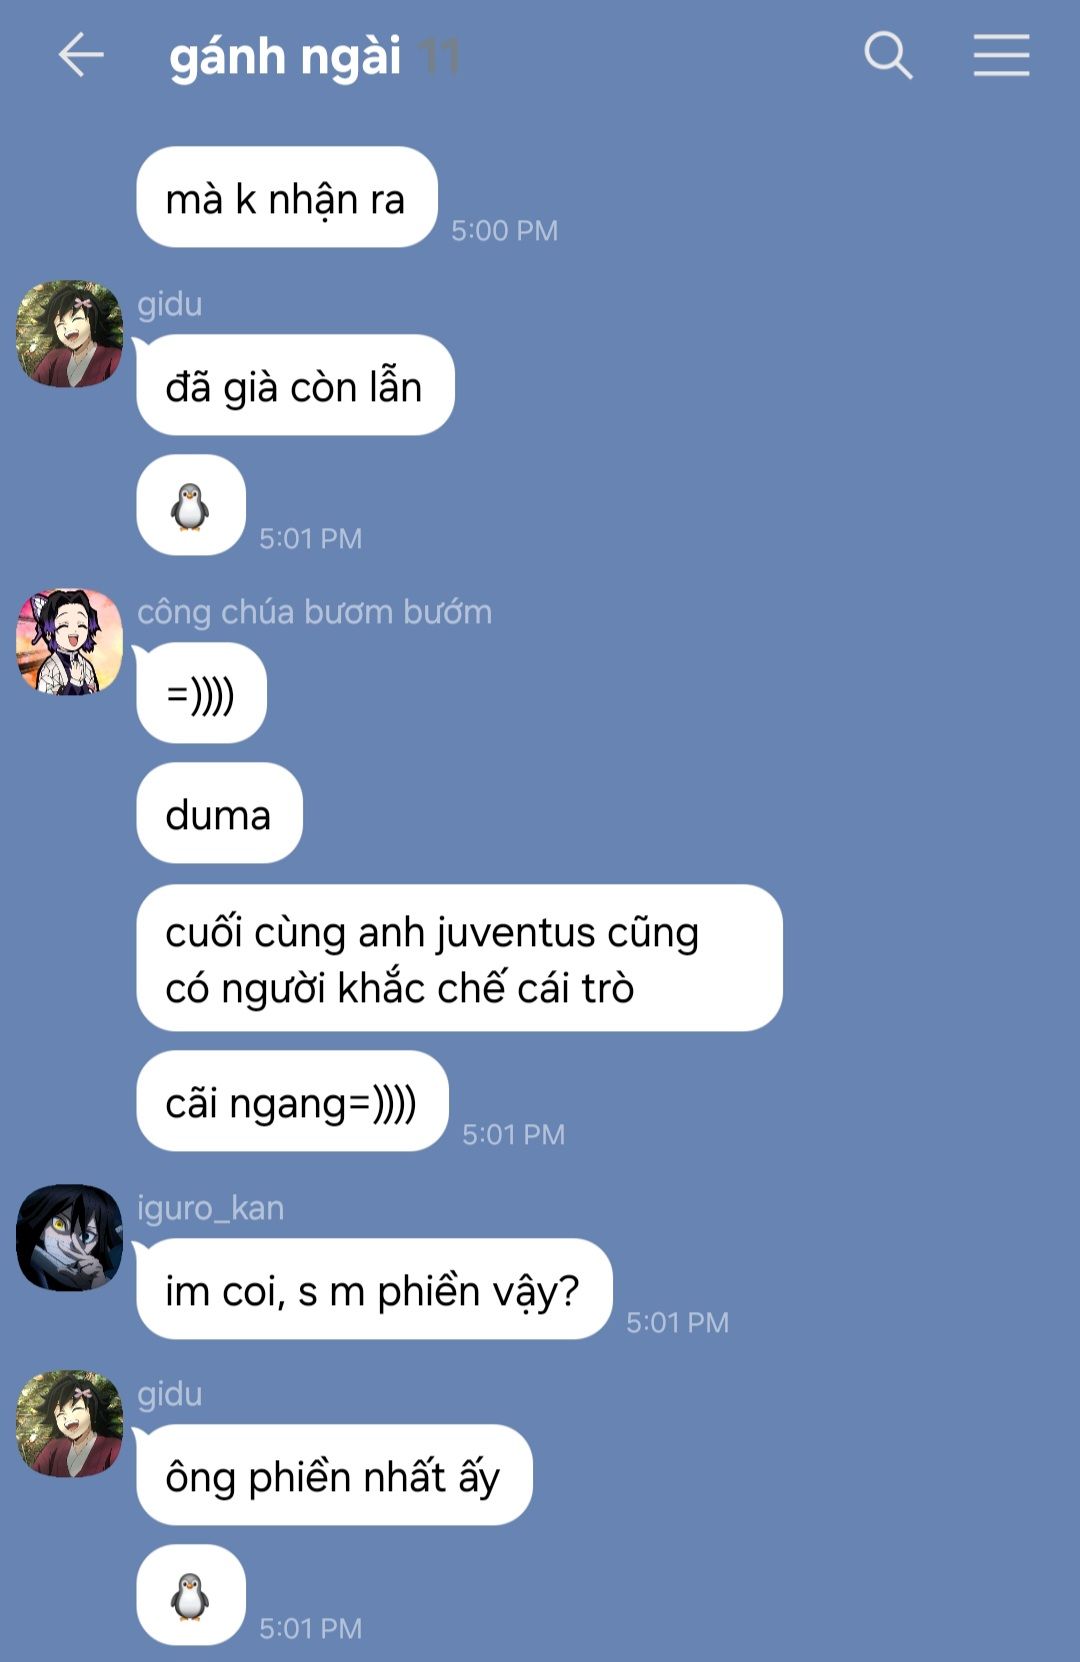Open the first gidu avatar near 'đã già còn lẫn'

(69, 334)
